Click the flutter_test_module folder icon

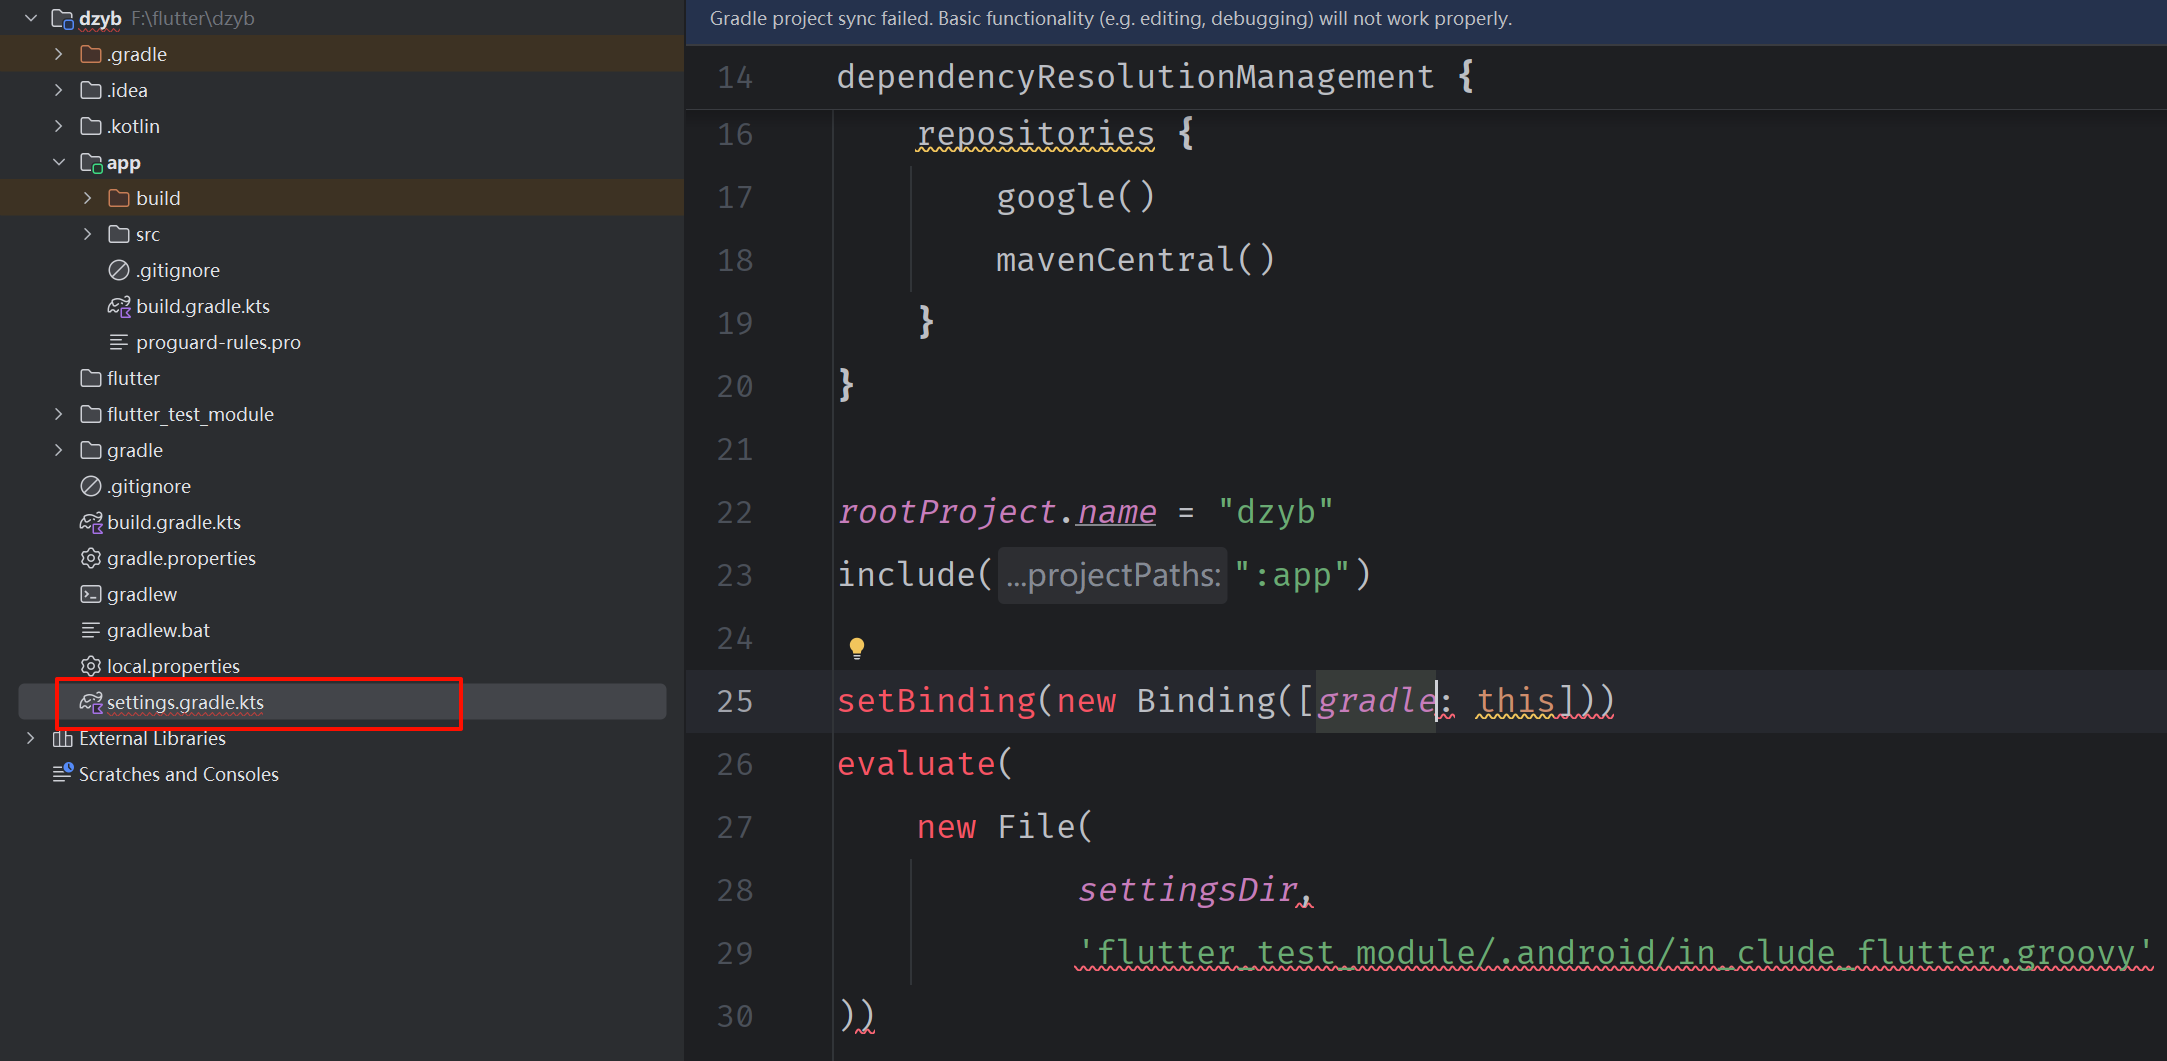point(91,414)
